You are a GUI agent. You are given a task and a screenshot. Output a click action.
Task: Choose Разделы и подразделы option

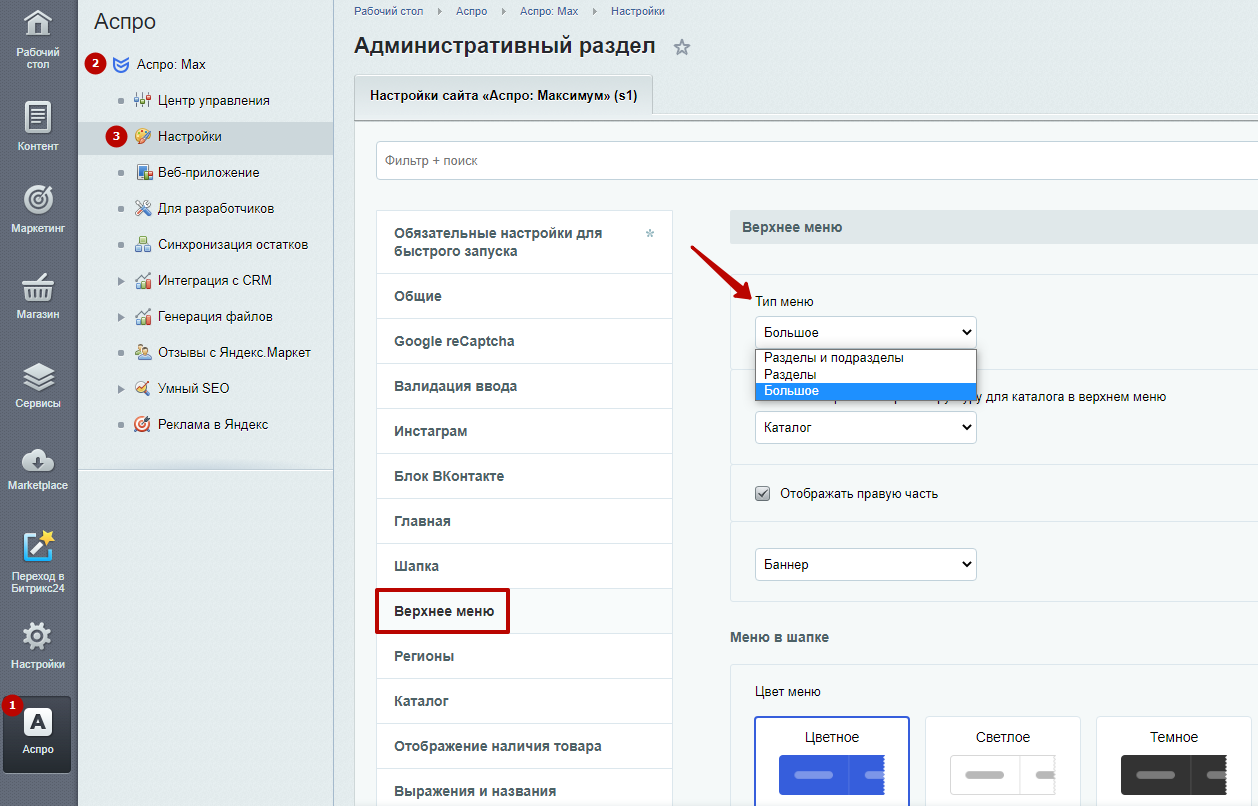point(866,358)
